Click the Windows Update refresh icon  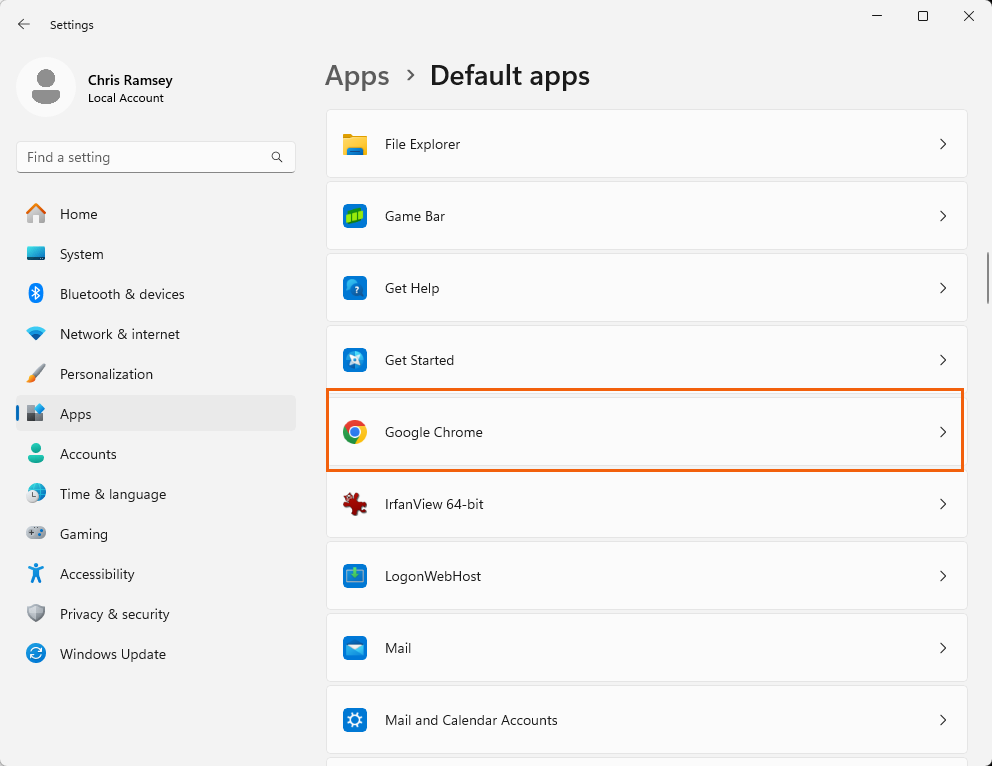(36, 653)
